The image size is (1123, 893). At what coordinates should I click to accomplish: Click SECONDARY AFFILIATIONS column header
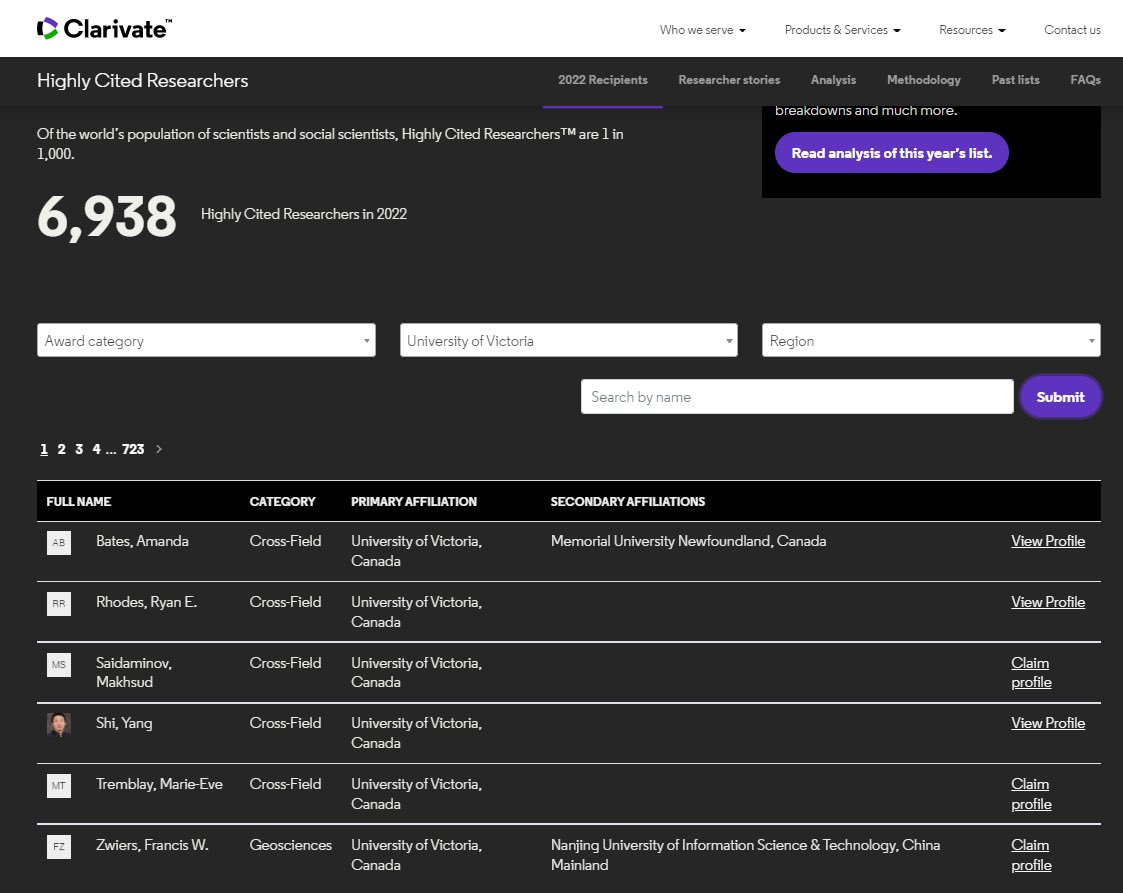628,501
